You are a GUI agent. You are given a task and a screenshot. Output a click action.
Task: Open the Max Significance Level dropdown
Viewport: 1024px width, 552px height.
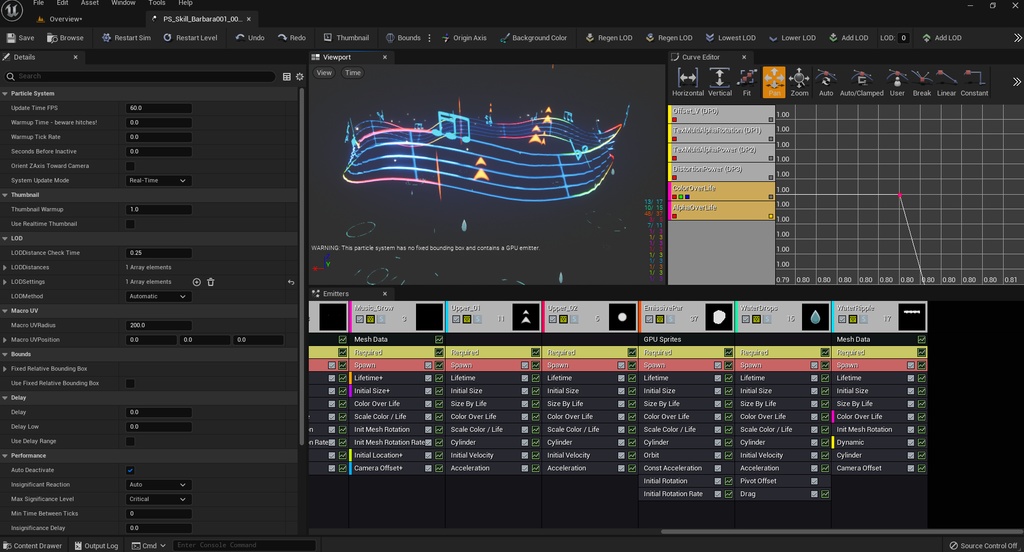point(158,499)
